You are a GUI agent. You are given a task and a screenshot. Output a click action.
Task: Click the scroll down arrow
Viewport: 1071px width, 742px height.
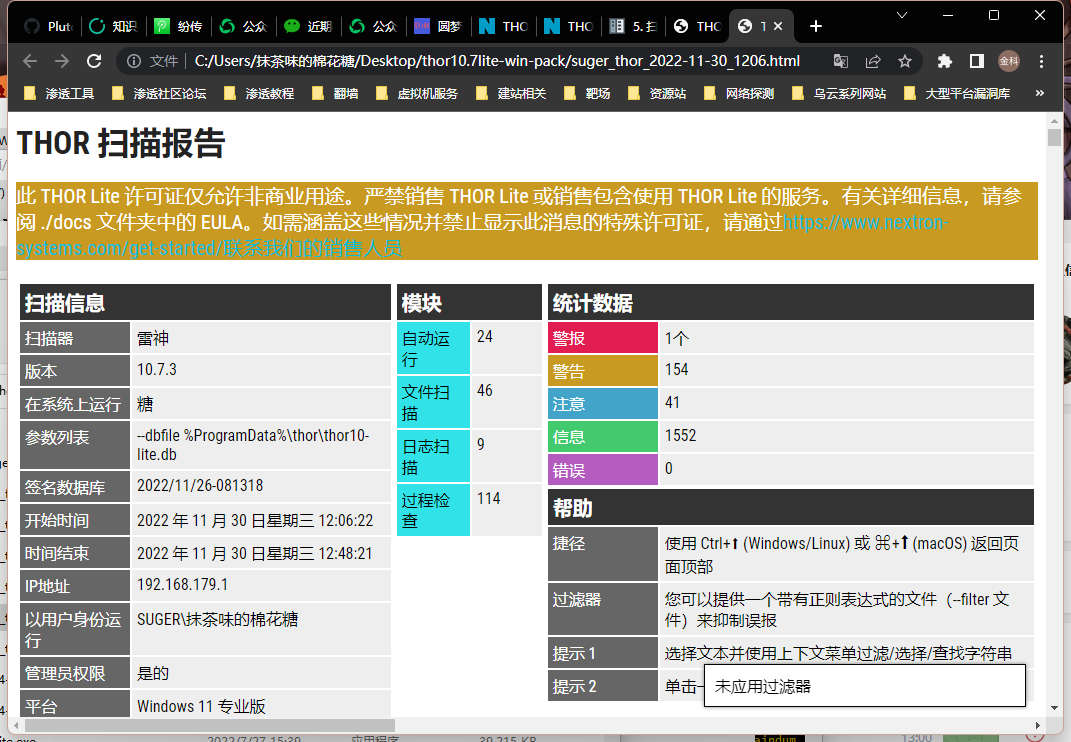1054,709
